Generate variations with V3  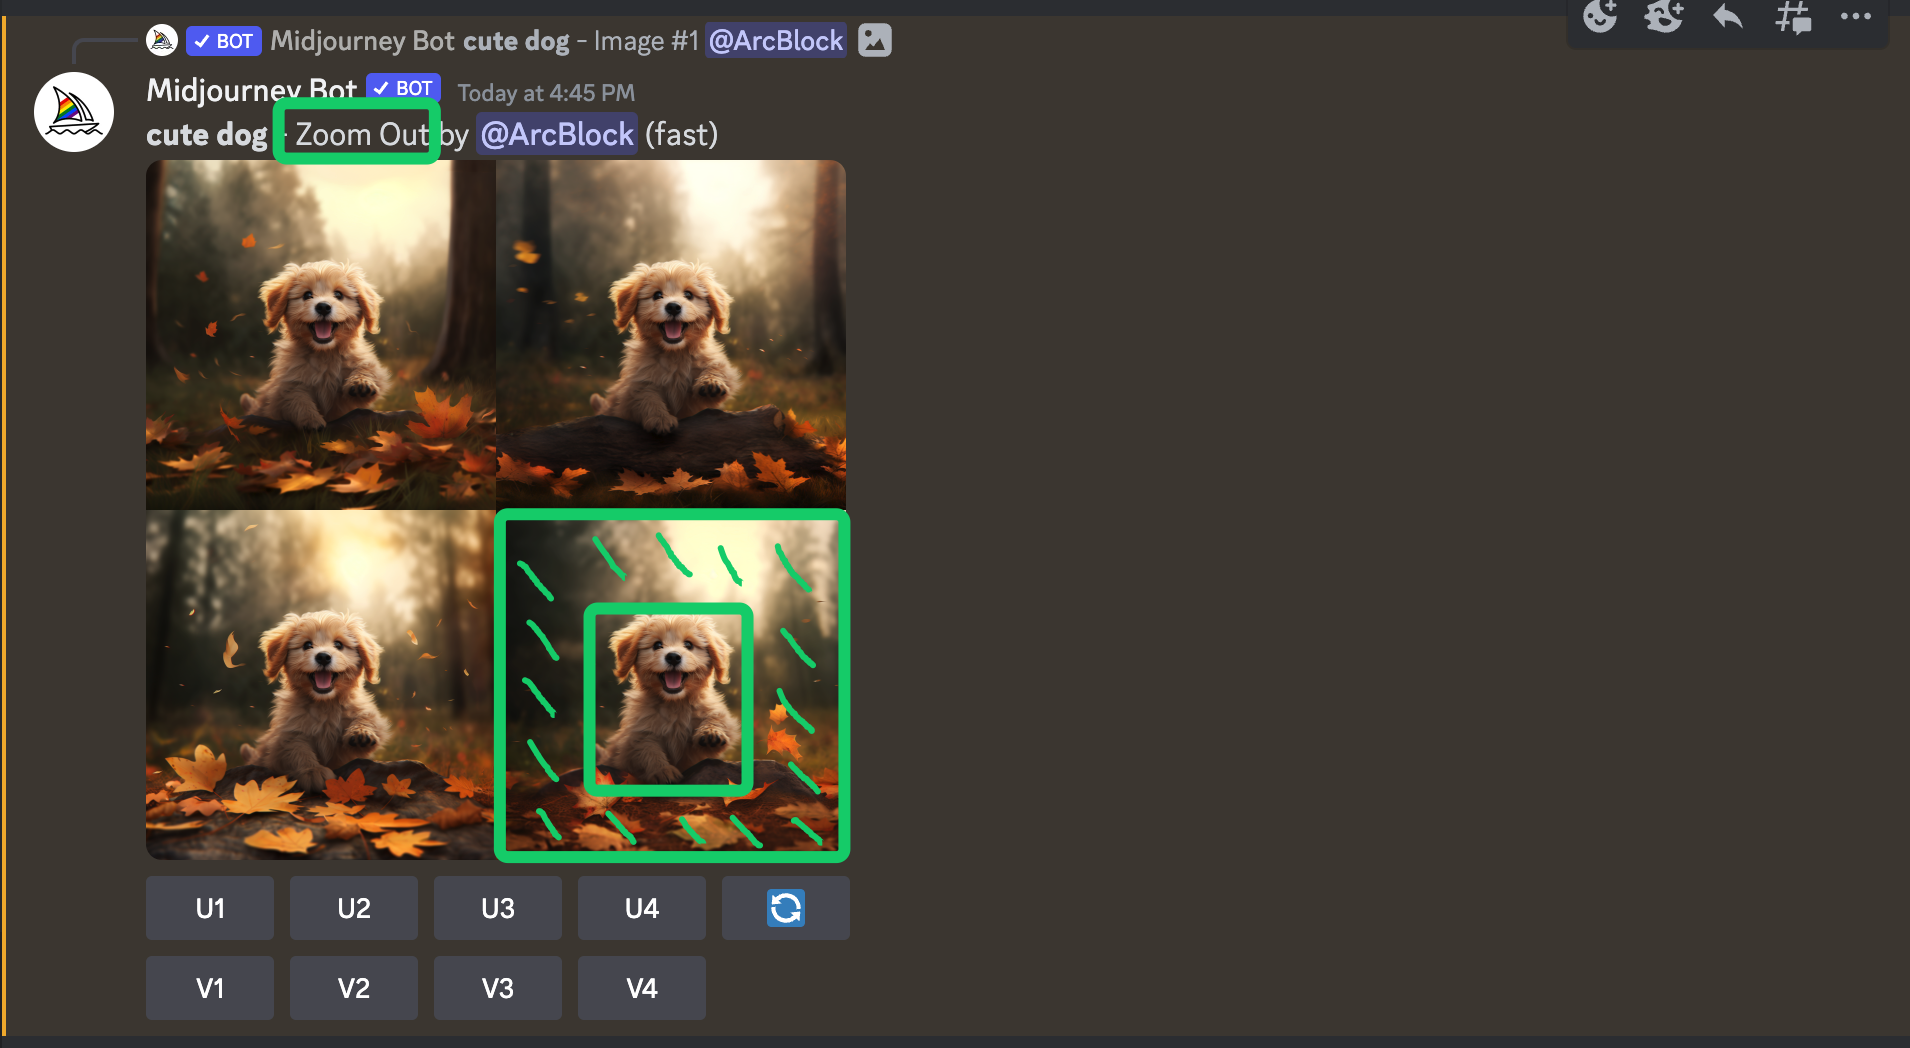click(498, 988)
